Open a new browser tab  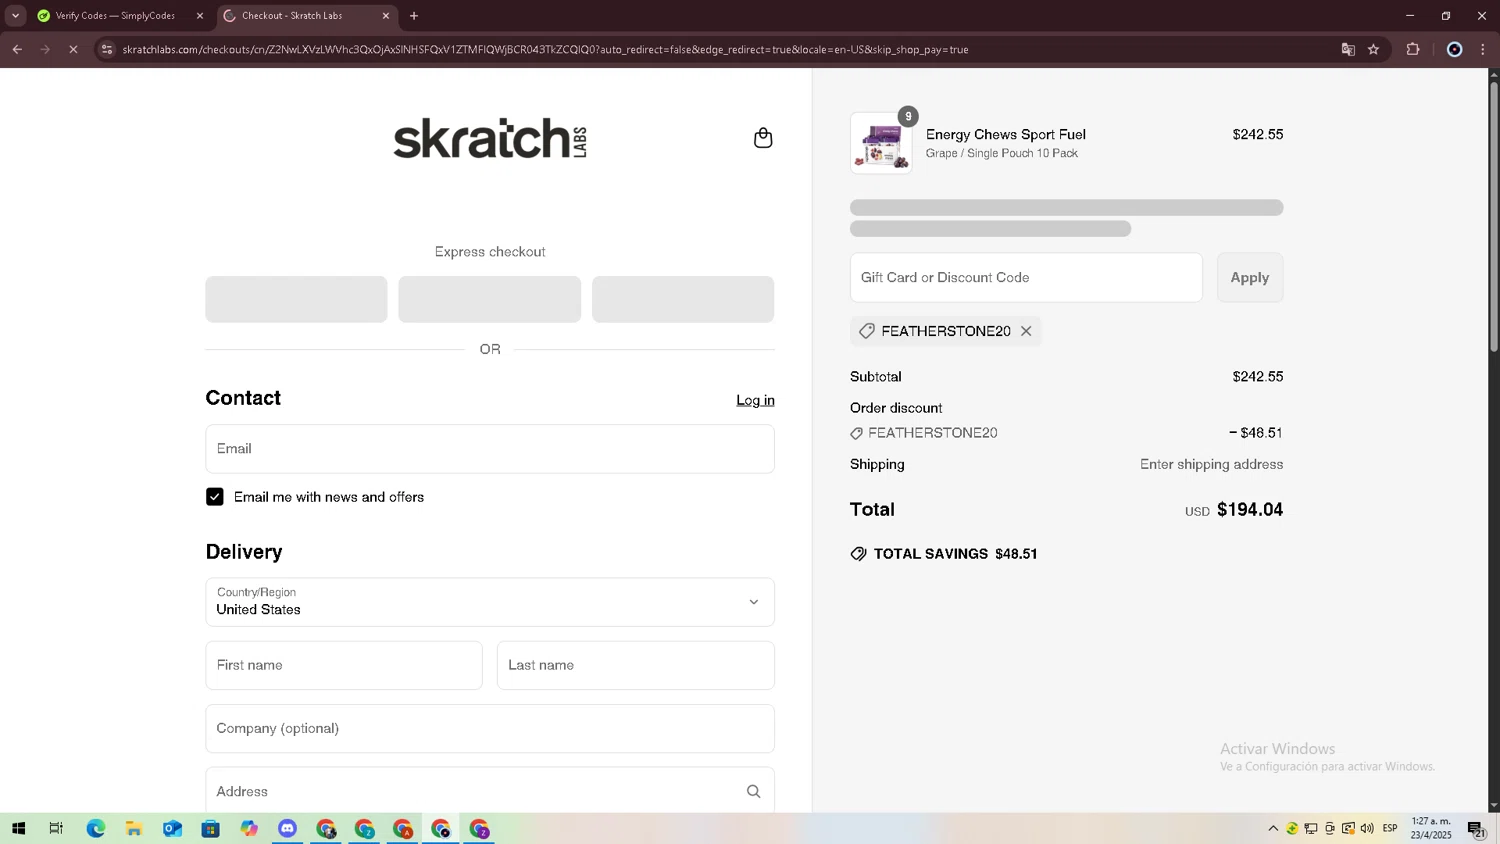click(414, 15)
